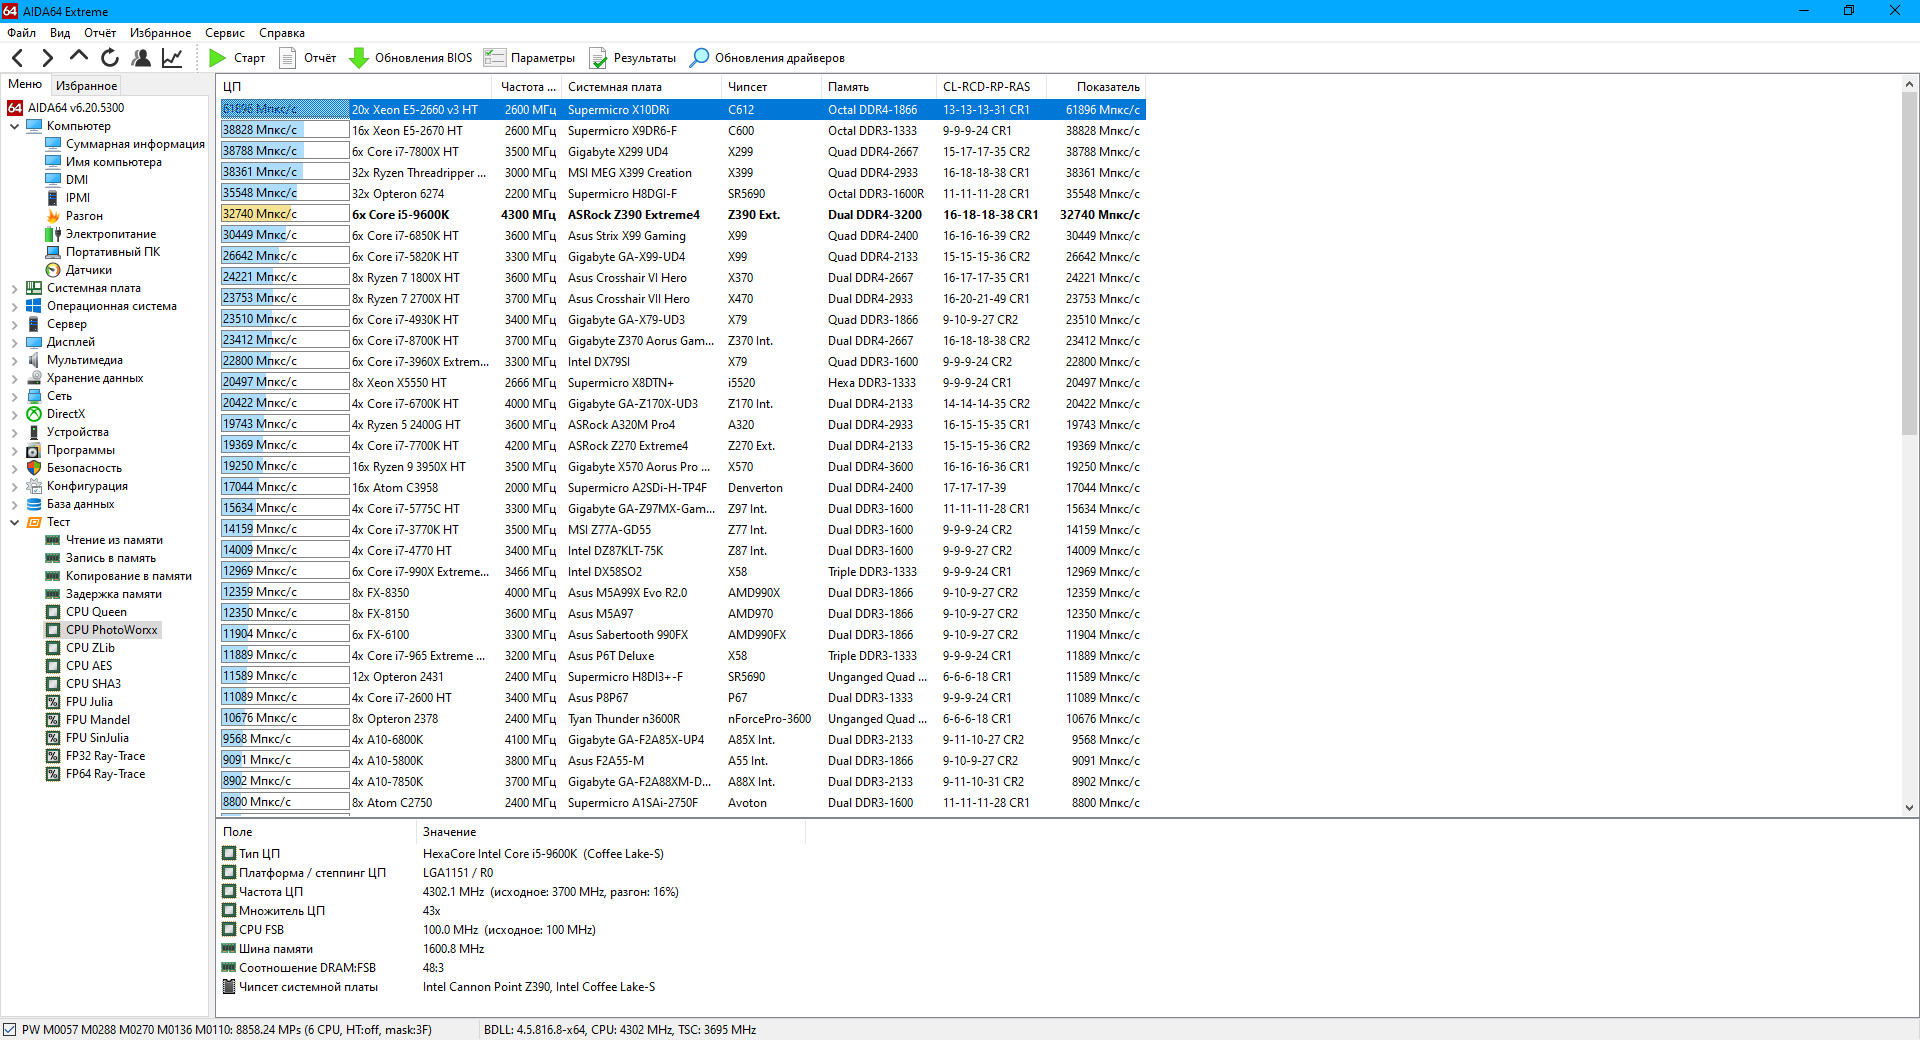This screenshot has width=1920, height=1040.
Task: Click the scrollbar down arrow of results list
Action: pos(1909,808)
